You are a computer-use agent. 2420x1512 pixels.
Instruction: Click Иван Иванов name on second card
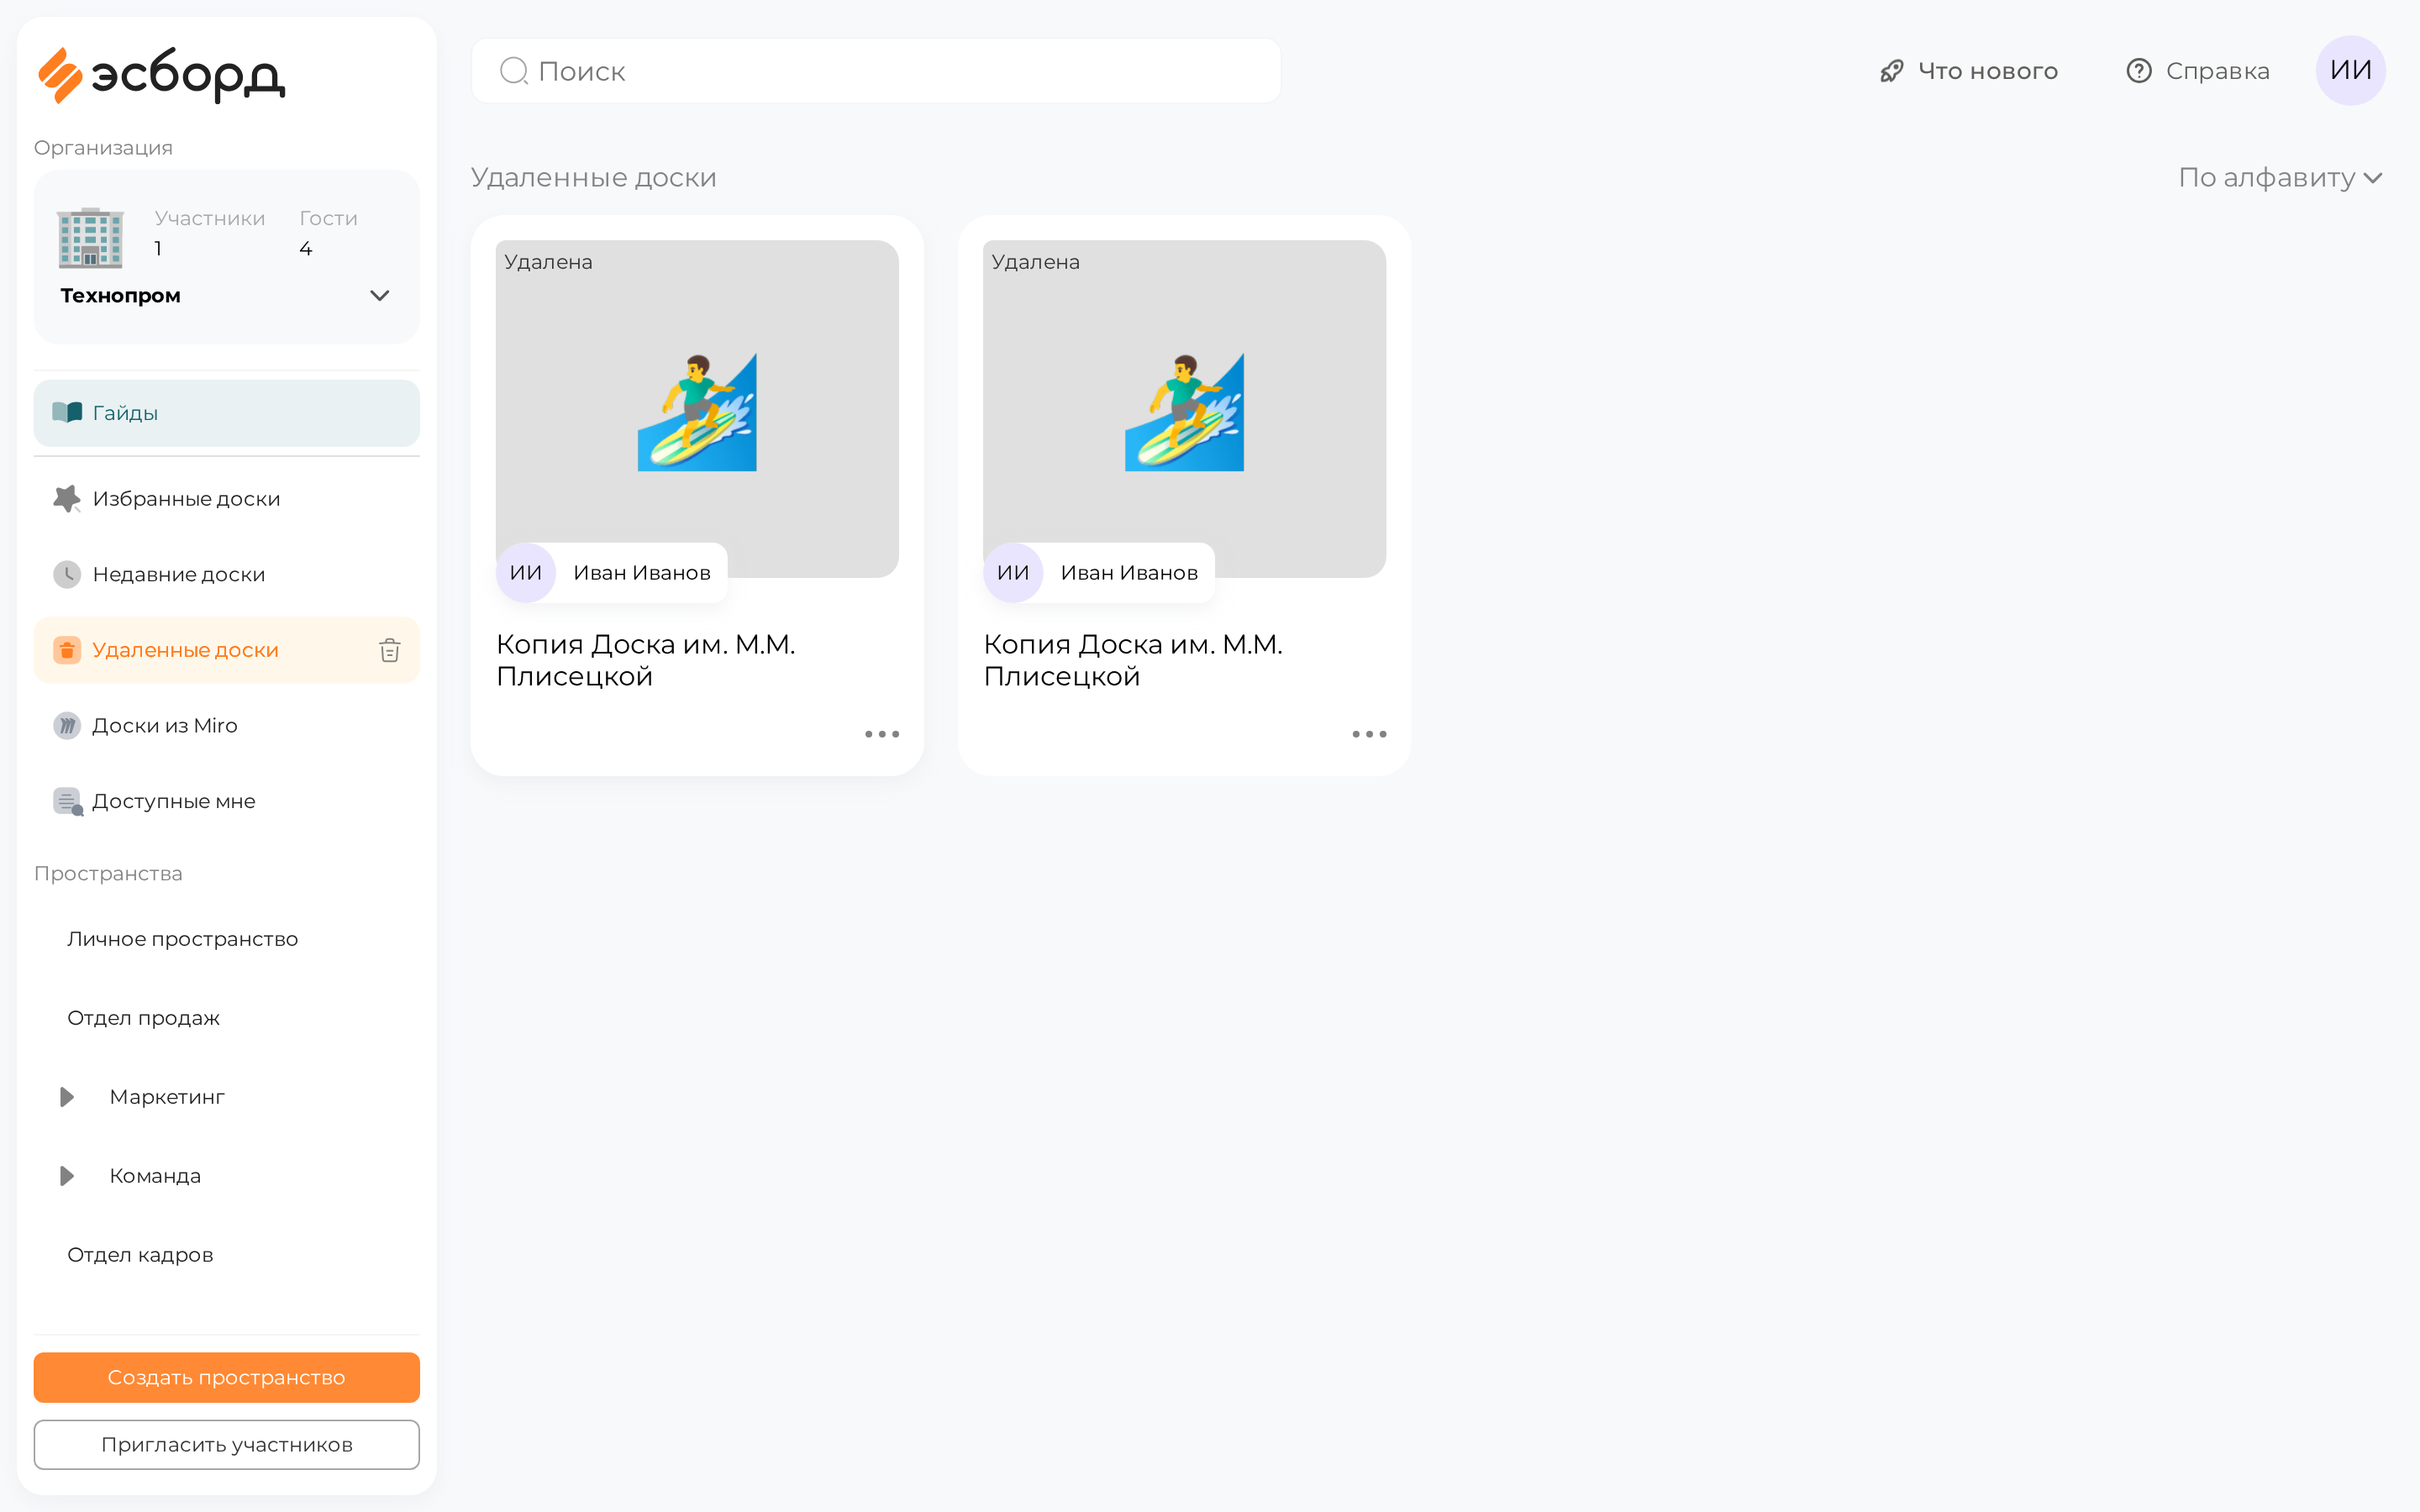1129,572
